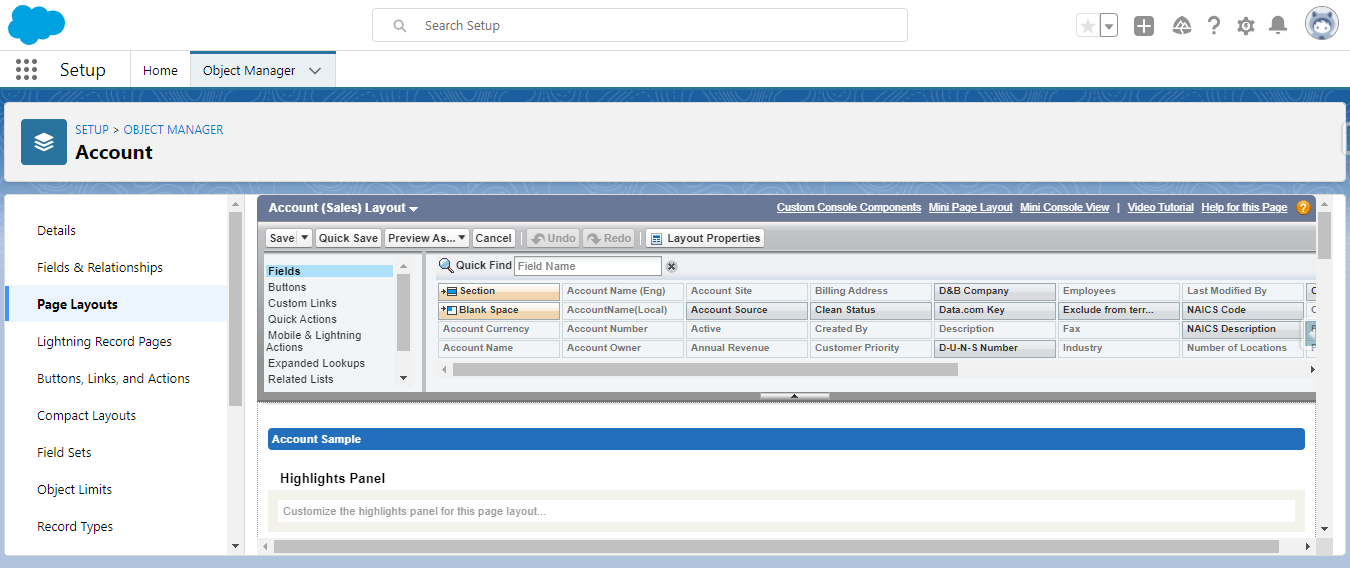Open the Setup gear menu
The width and height of the screenshot is (1350, 568).
pos(1245,26)
